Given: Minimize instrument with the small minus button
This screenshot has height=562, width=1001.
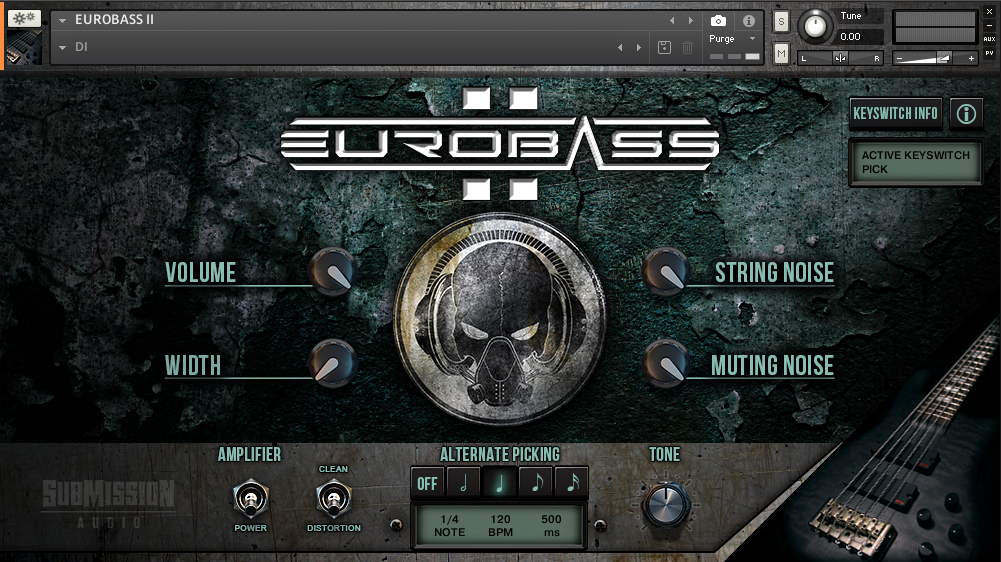Looking at the screenshot, I should (990, 26).
